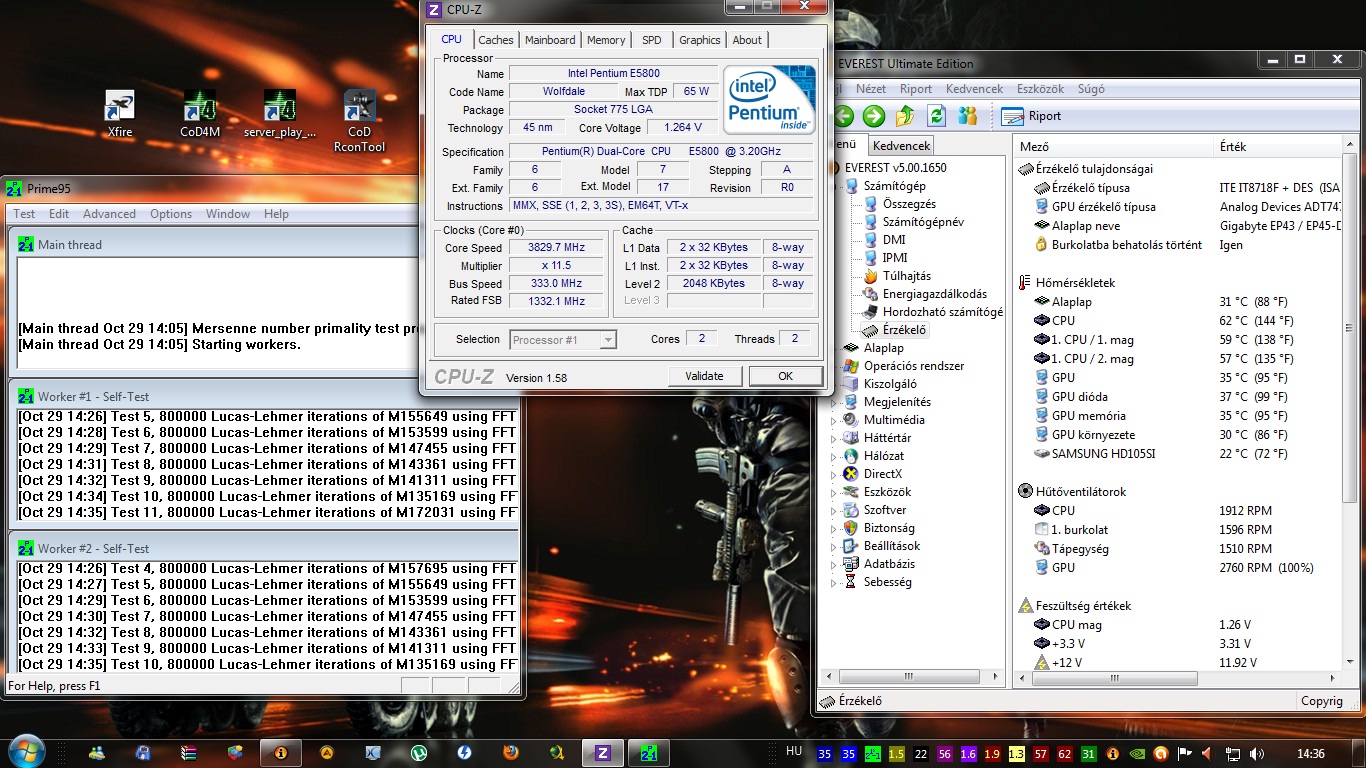Open the About tab in CPU-Z
The image size is (1366, 768).
[x=747, y=40]
